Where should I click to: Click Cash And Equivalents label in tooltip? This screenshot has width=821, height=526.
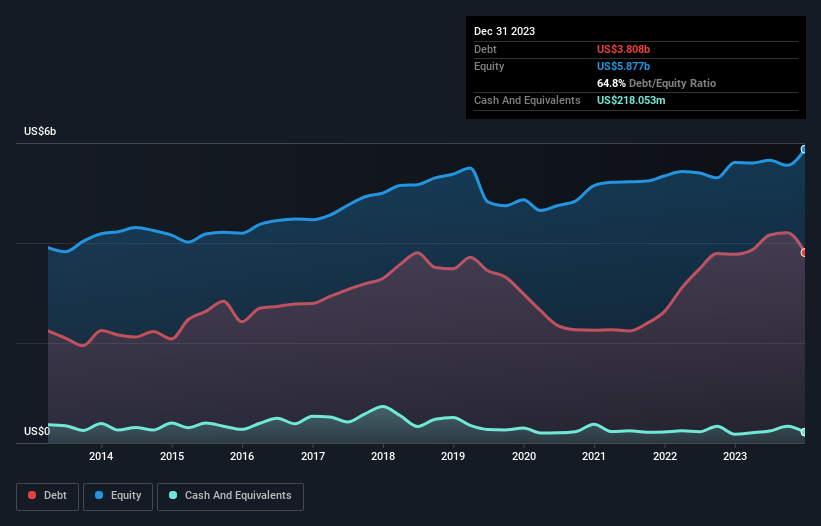click(527, 100)
